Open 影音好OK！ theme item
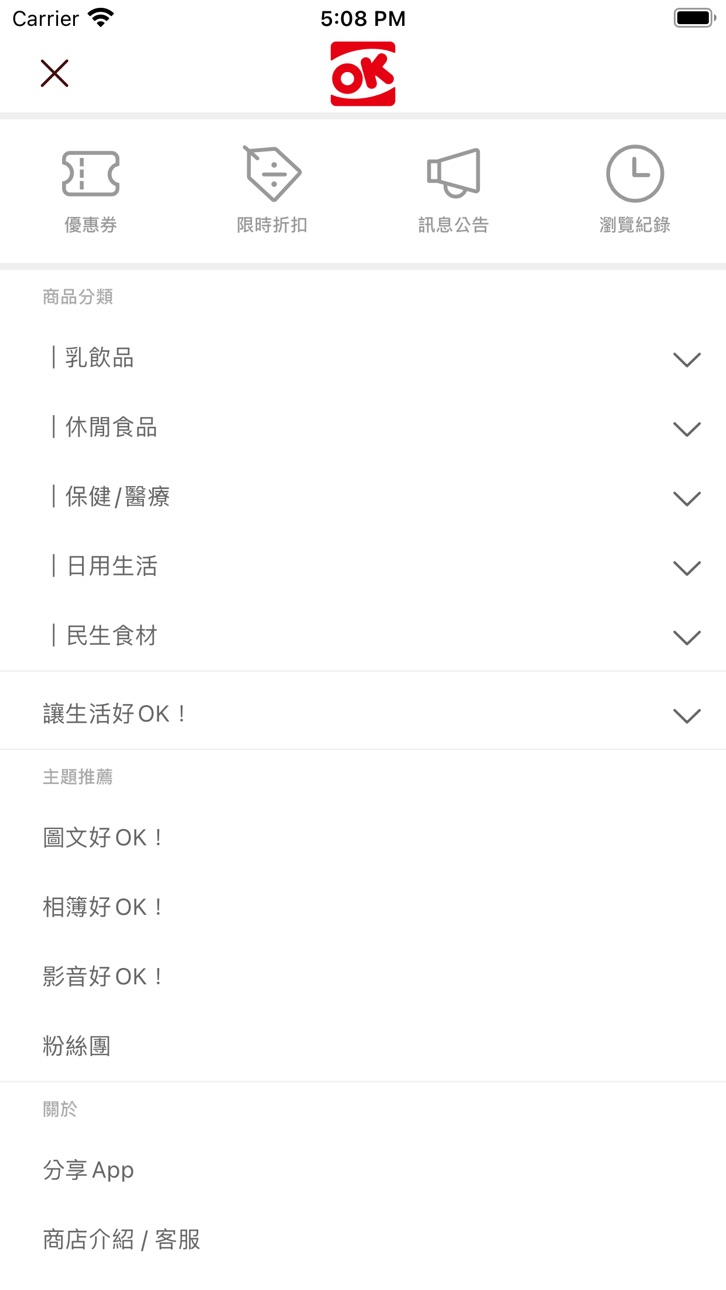 [103, 977]
